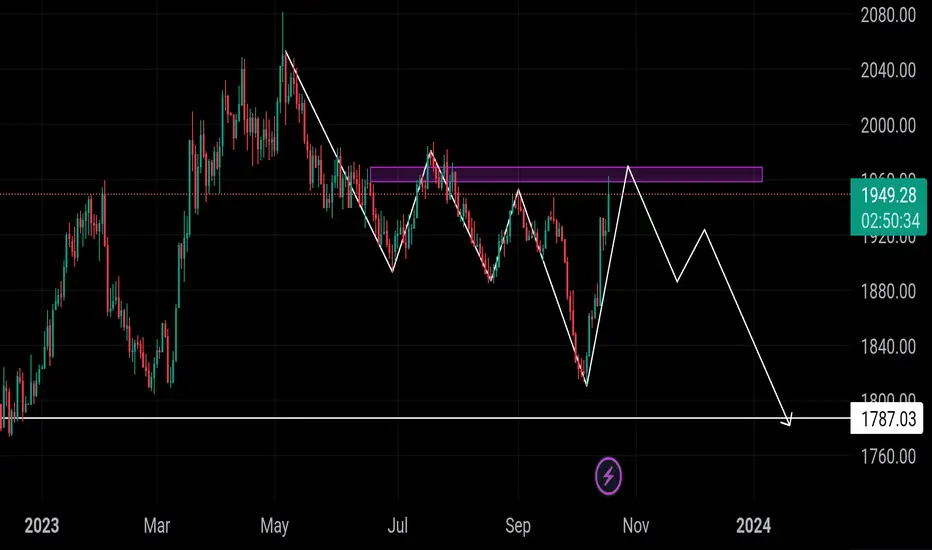Screen dimensions: 932x550
Task: Click the 2000.00 price axis label
Action: click(888, 125)
